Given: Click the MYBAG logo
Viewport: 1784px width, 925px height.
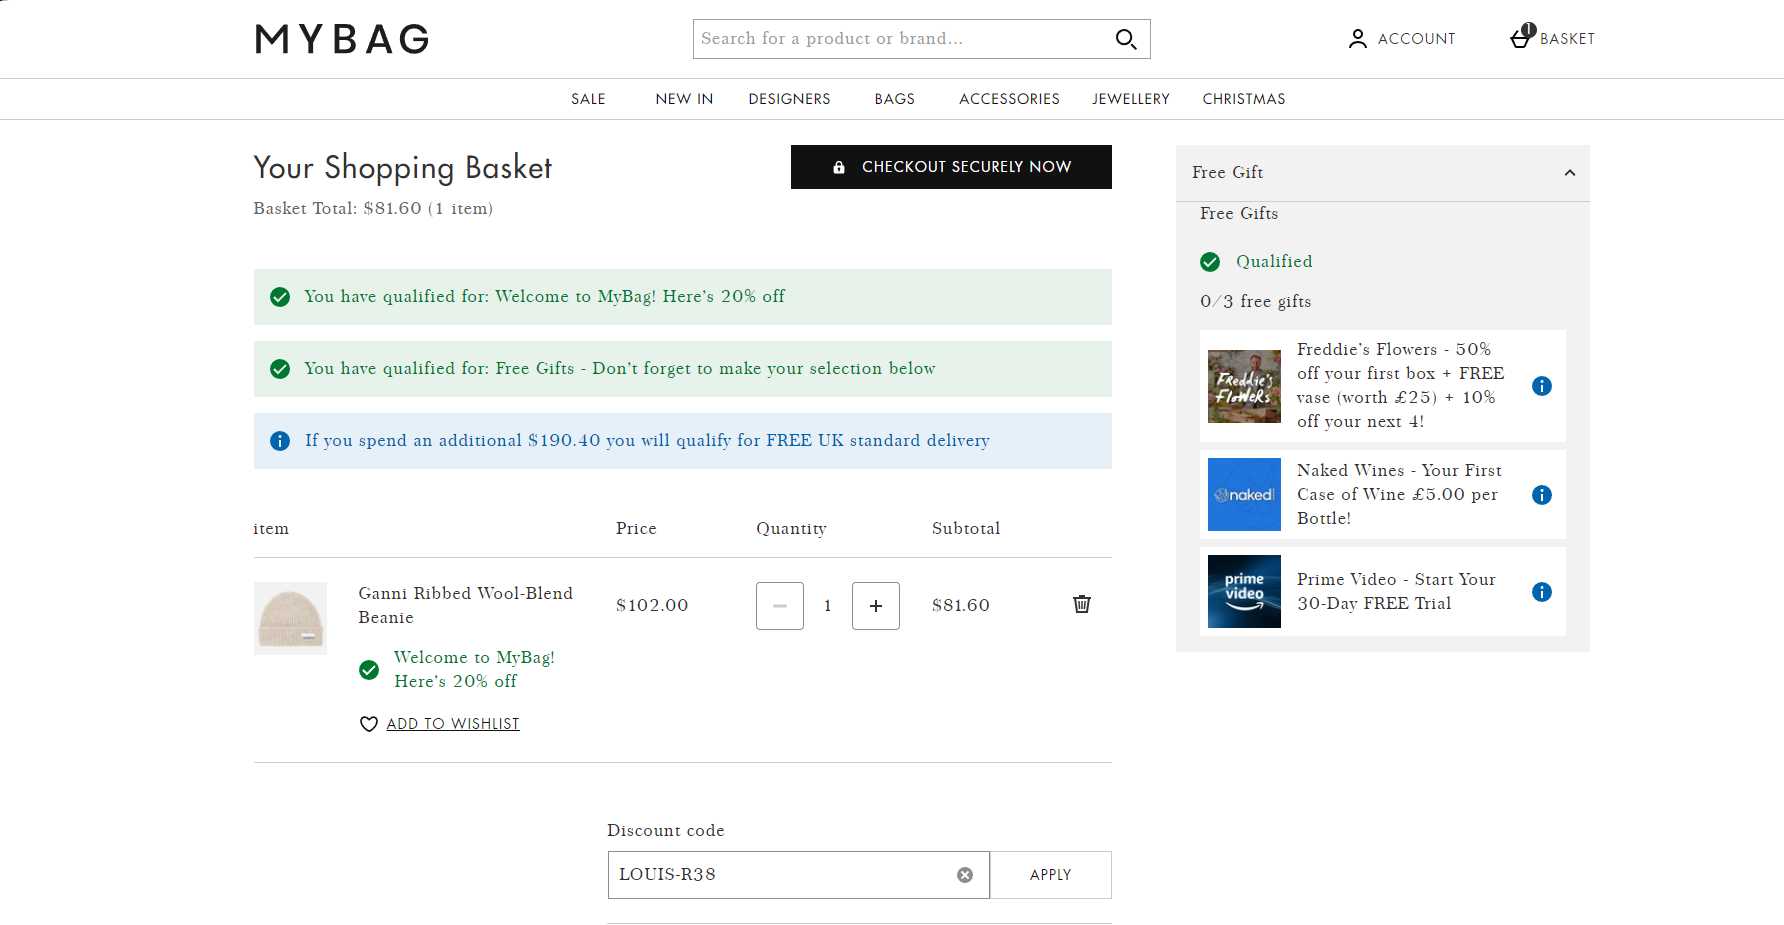Looking at the screenshot, I should coord(342,39).
